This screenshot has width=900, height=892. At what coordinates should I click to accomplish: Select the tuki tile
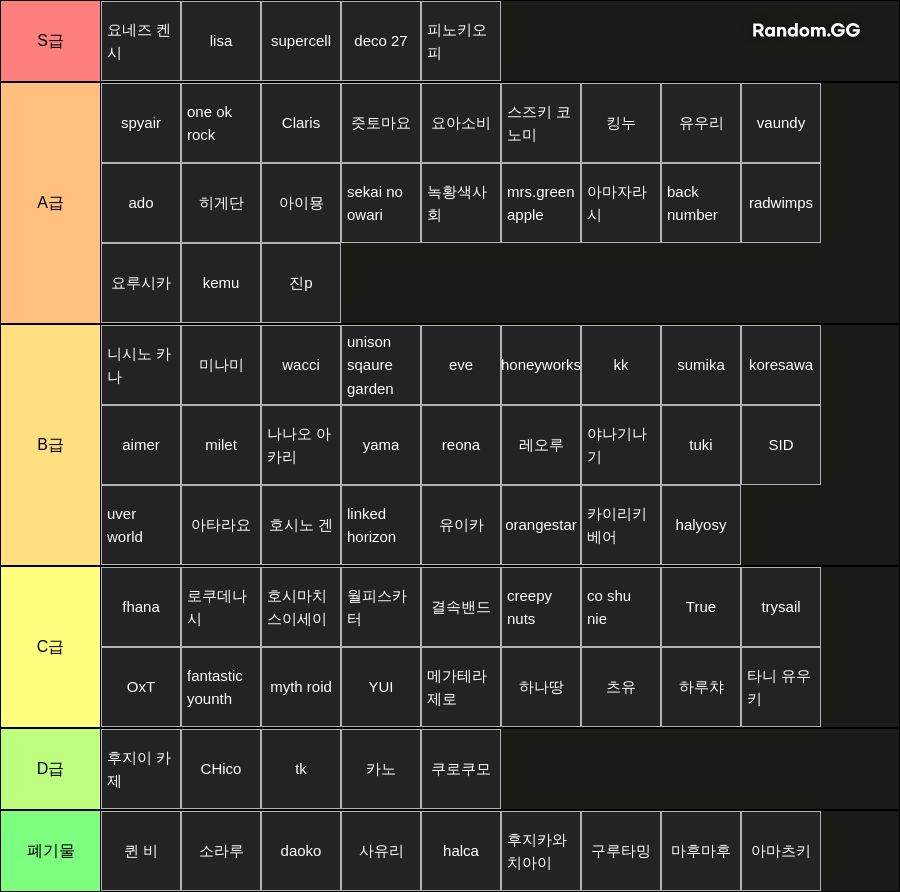tap(701, 445)
